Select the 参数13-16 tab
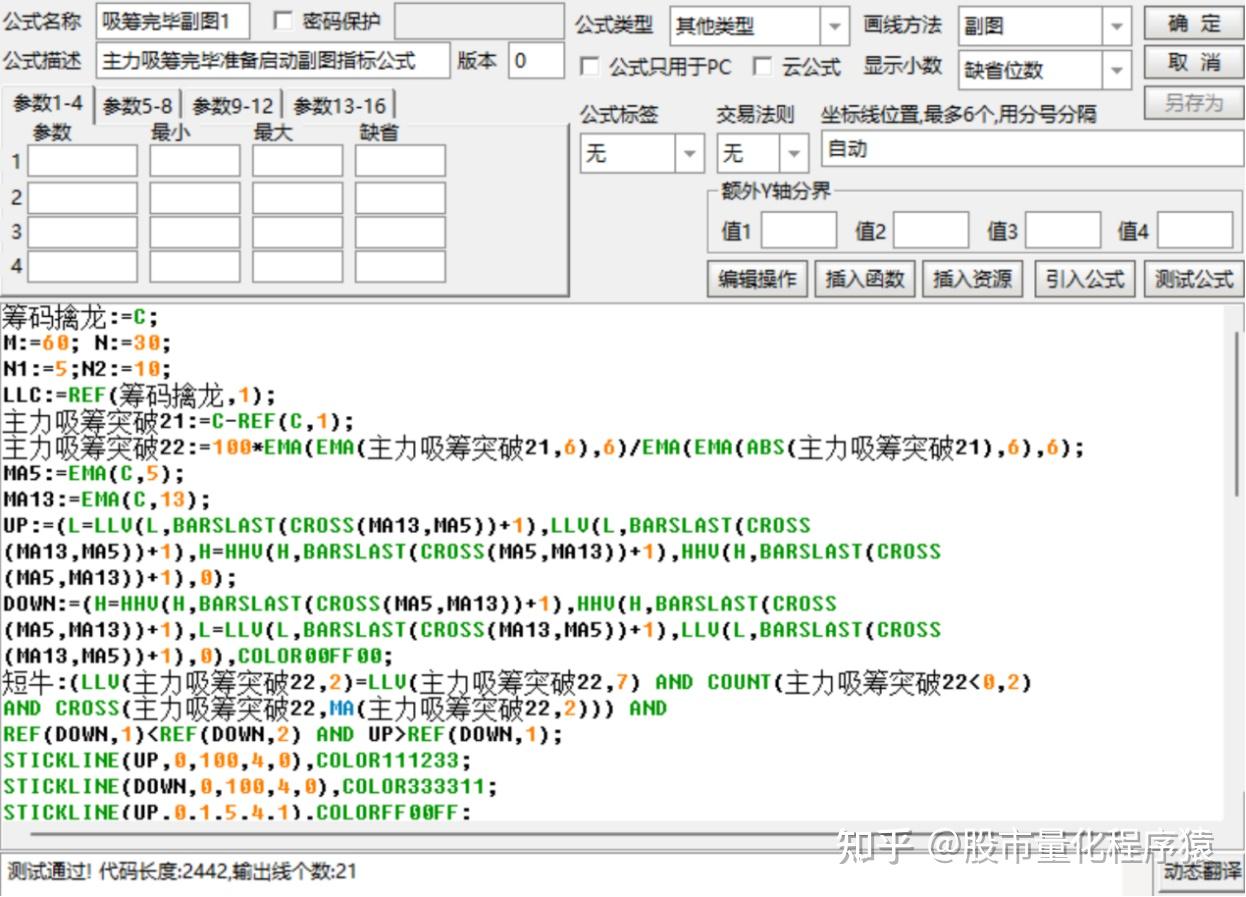Viewport: 1246px width, 897px height. (340, 106)
